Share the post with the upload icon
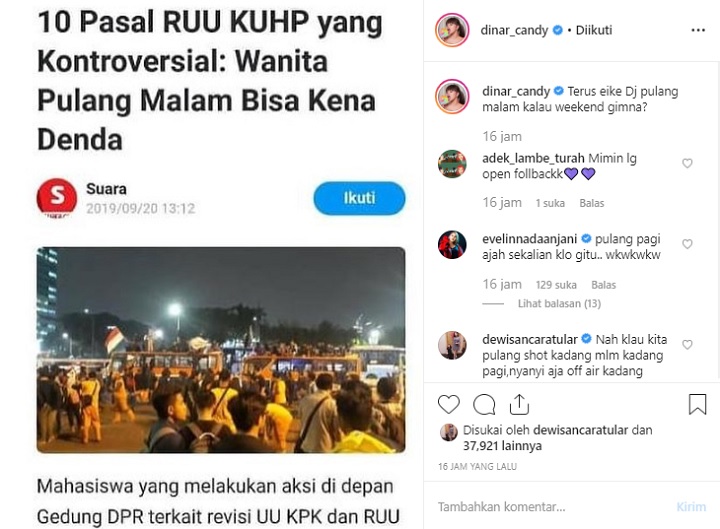Screen dimensions: 720x529 pyautogui.click(x=519, y=404)
